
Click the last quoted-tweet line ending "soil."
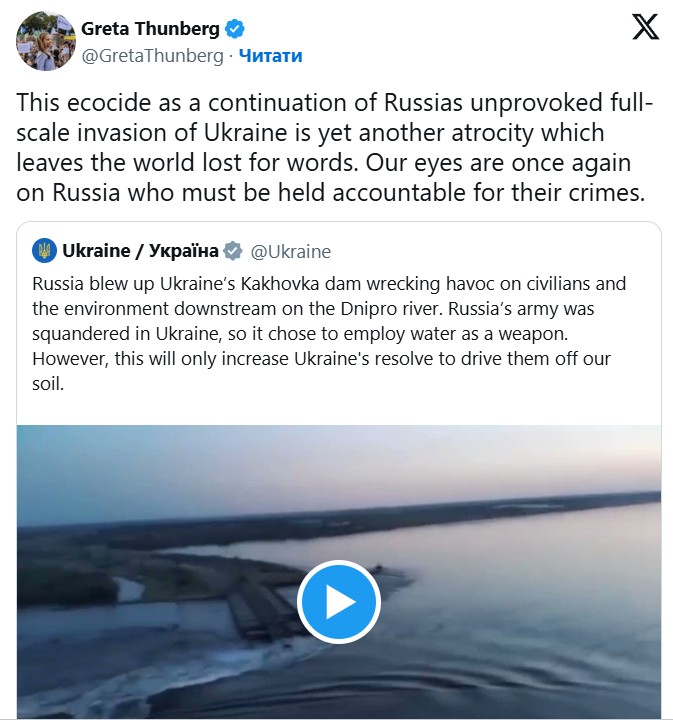pos(49,382)
